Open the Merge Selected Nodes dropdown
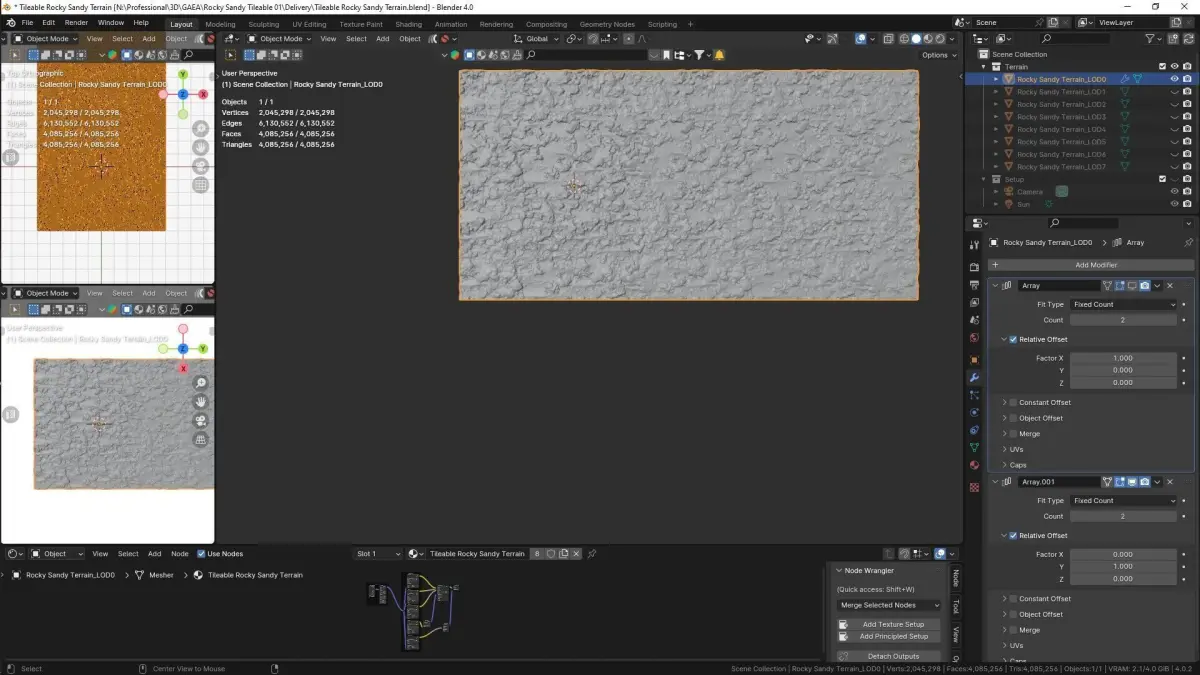1200x675 pixels. [x=889, y=605]
